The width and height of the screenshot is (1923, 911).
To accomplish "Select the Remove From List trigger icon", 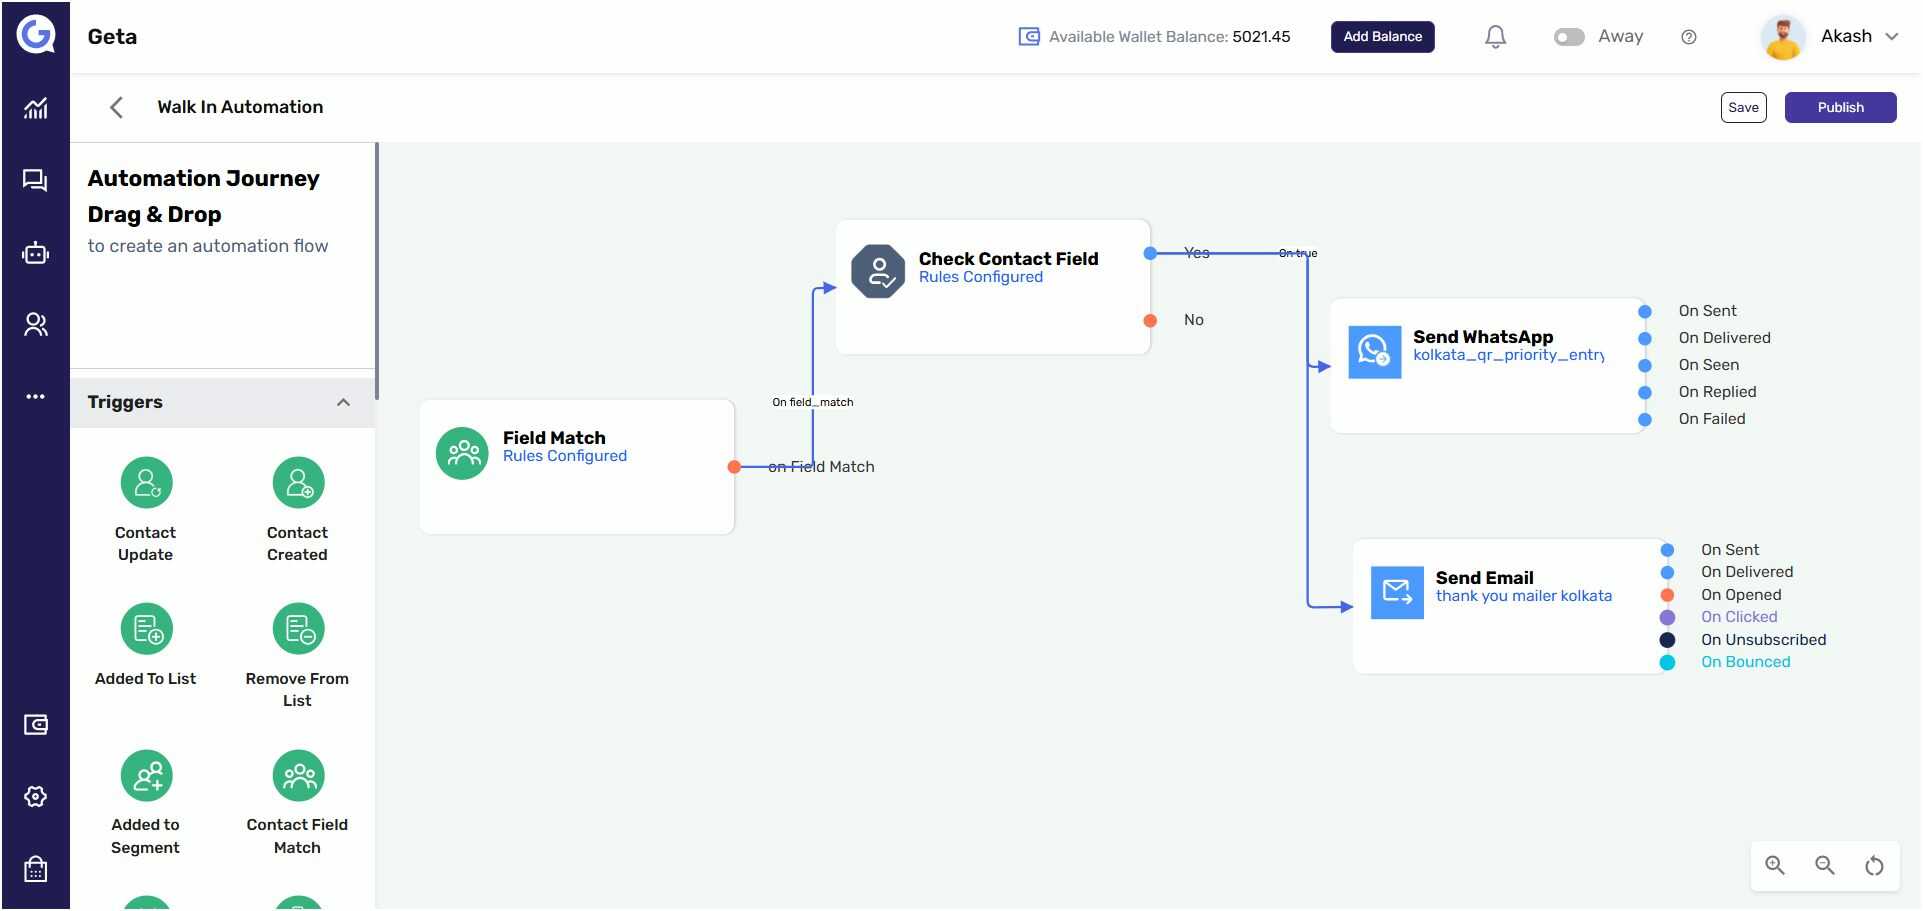I will coord(298,629).
